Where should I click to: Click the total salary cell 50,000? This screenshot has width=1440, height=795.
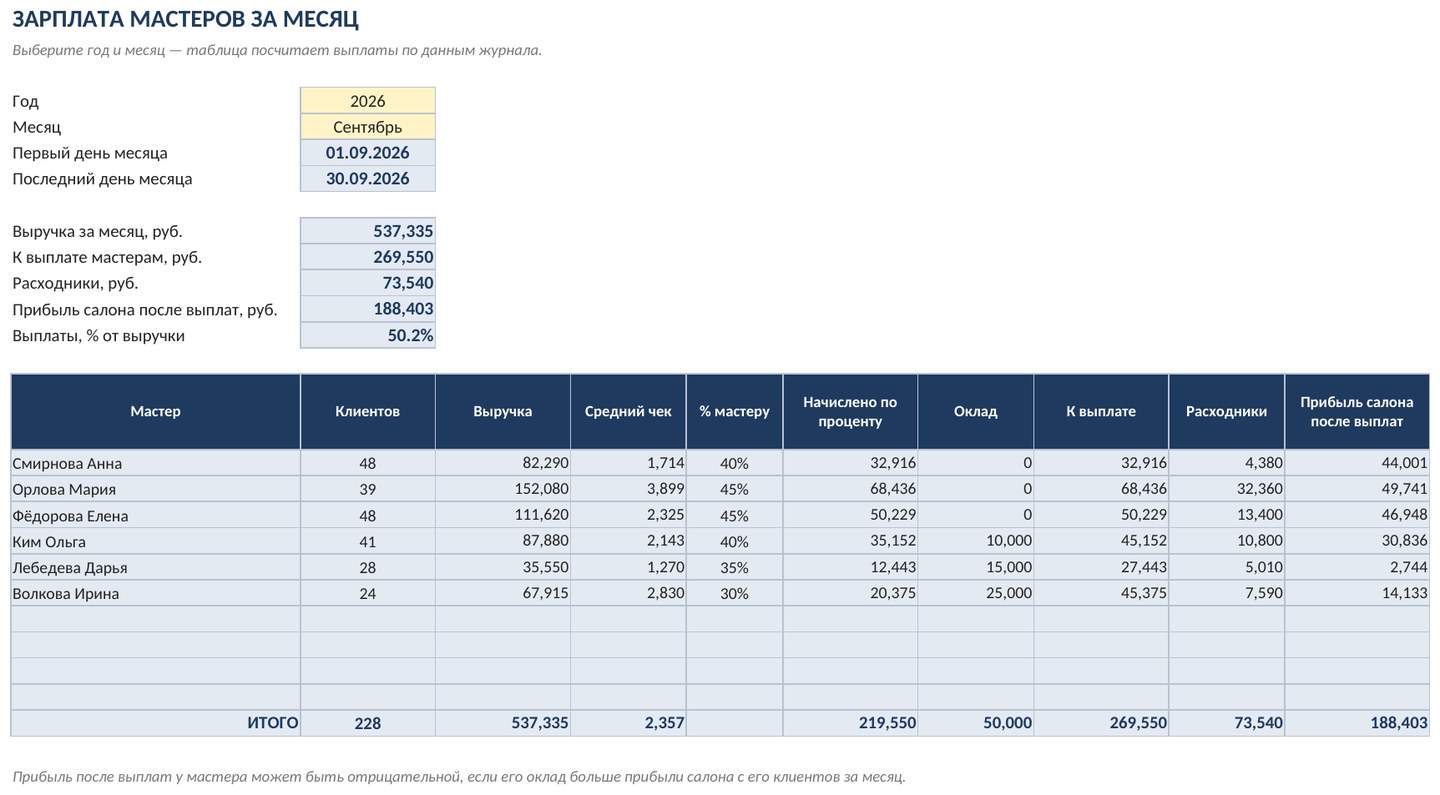[976, 723]
